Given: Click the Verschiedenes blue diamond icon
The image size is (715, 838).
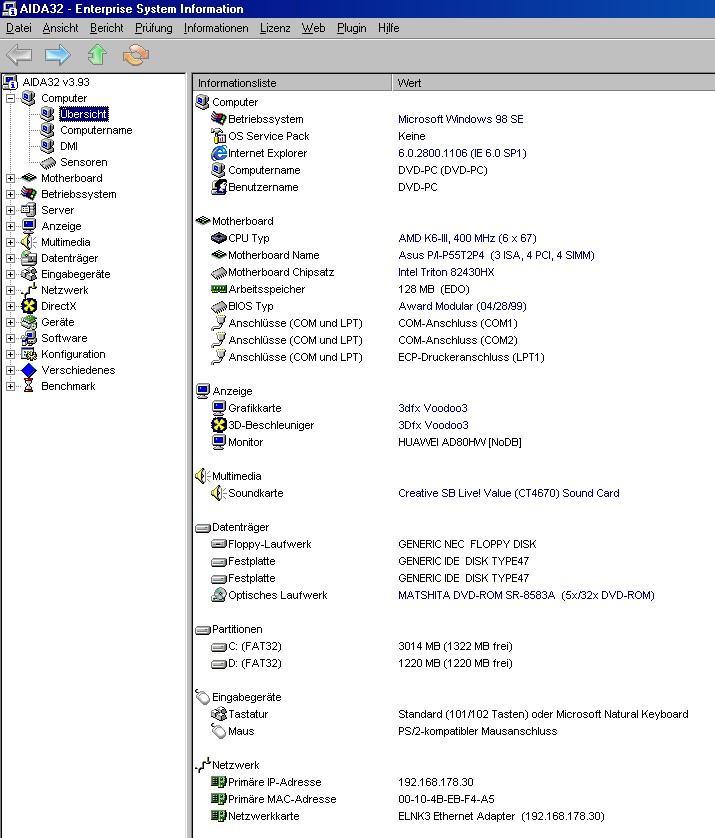Looking at the screenshot, I should 29,370.
